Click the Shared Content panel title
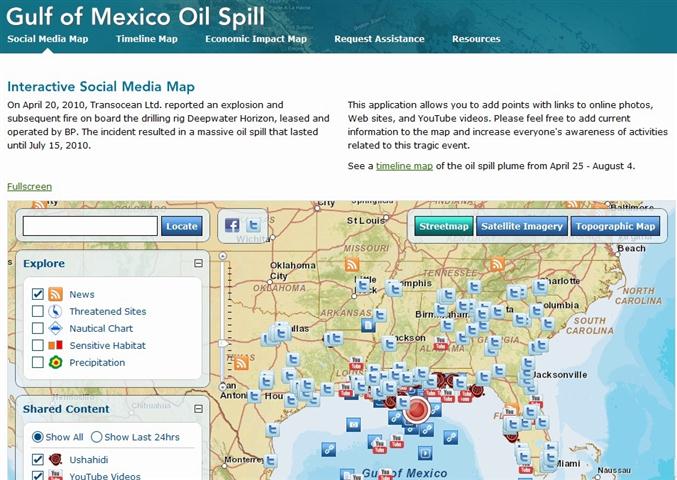The width and height of the screenshot is (677, 480). [x=66, y=409]
